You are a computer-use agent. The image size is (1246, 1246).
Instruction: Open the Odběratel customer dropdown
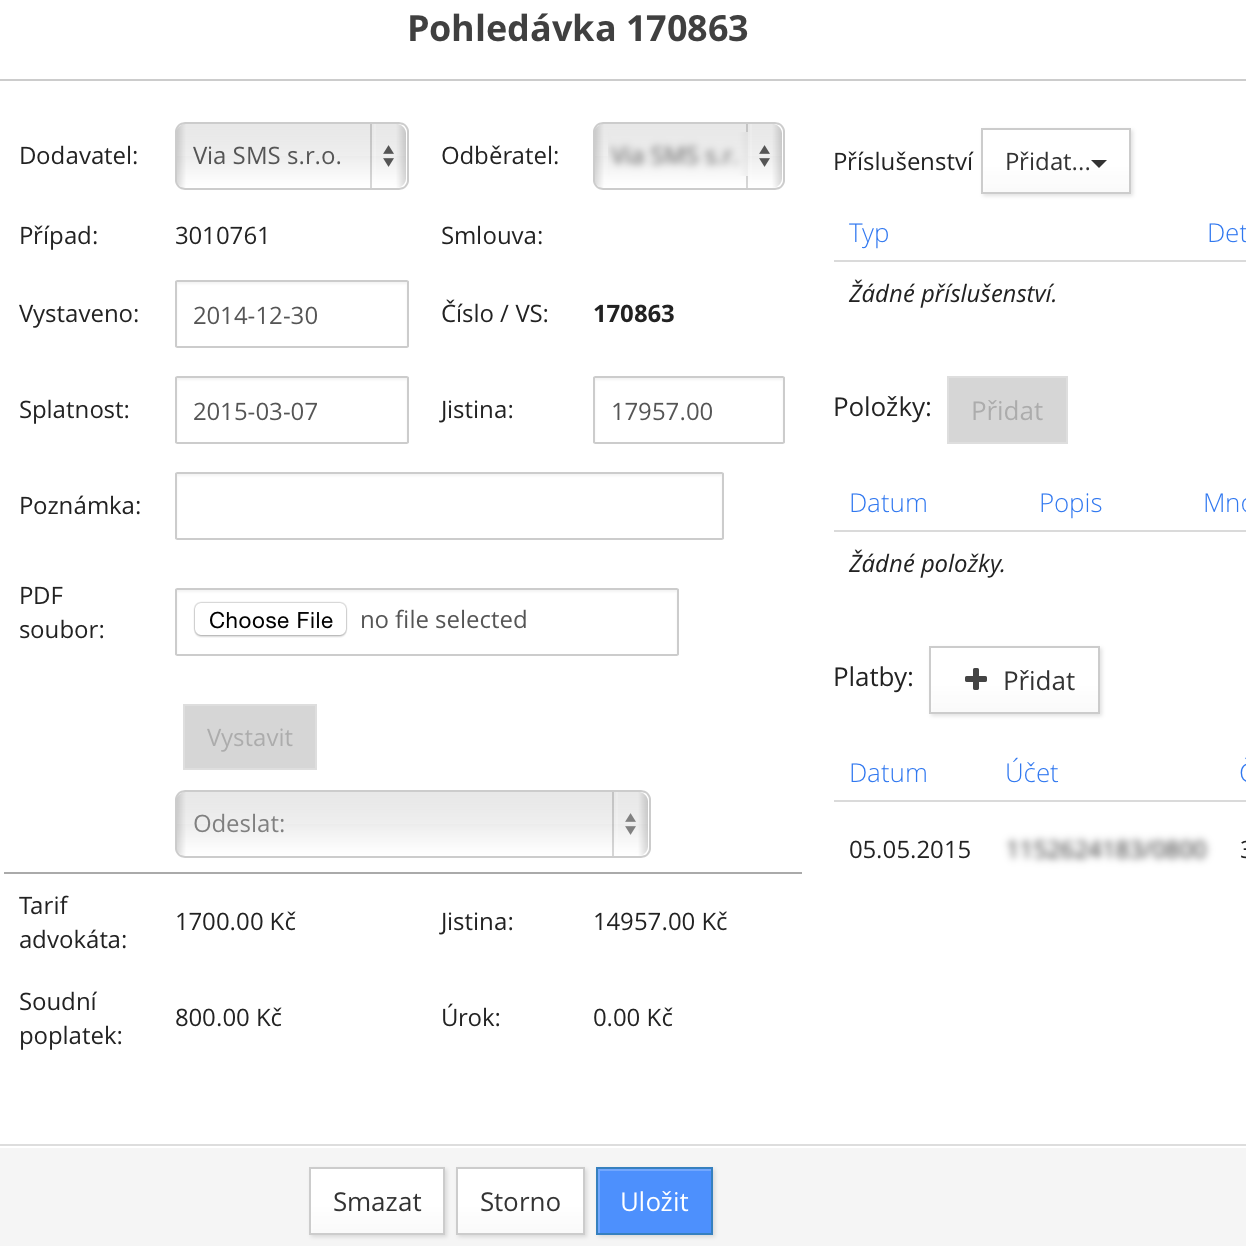[x=688, y=156]
